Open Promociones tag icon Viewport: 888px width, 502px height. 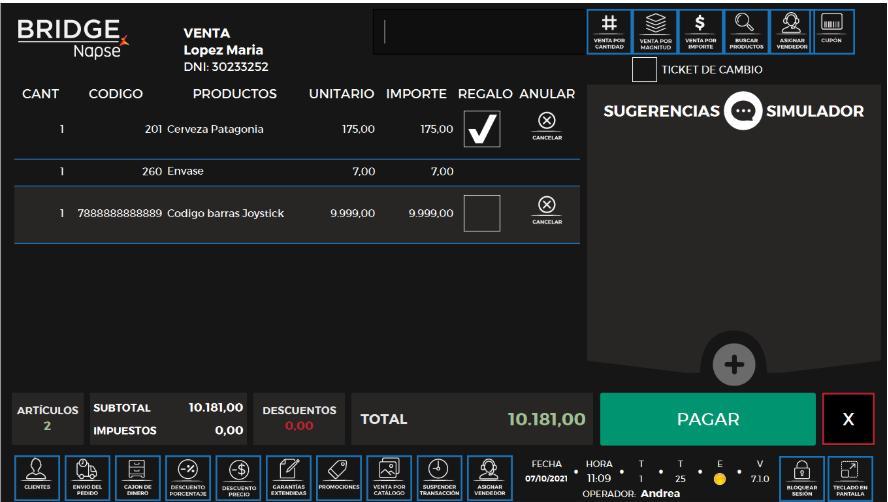(x=339, y=478)
